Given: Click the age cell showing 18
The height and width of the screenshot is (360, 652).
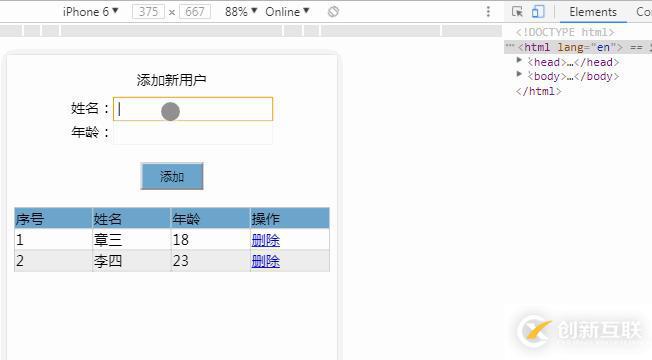Looking at the screenshot, I should [210, 240].
